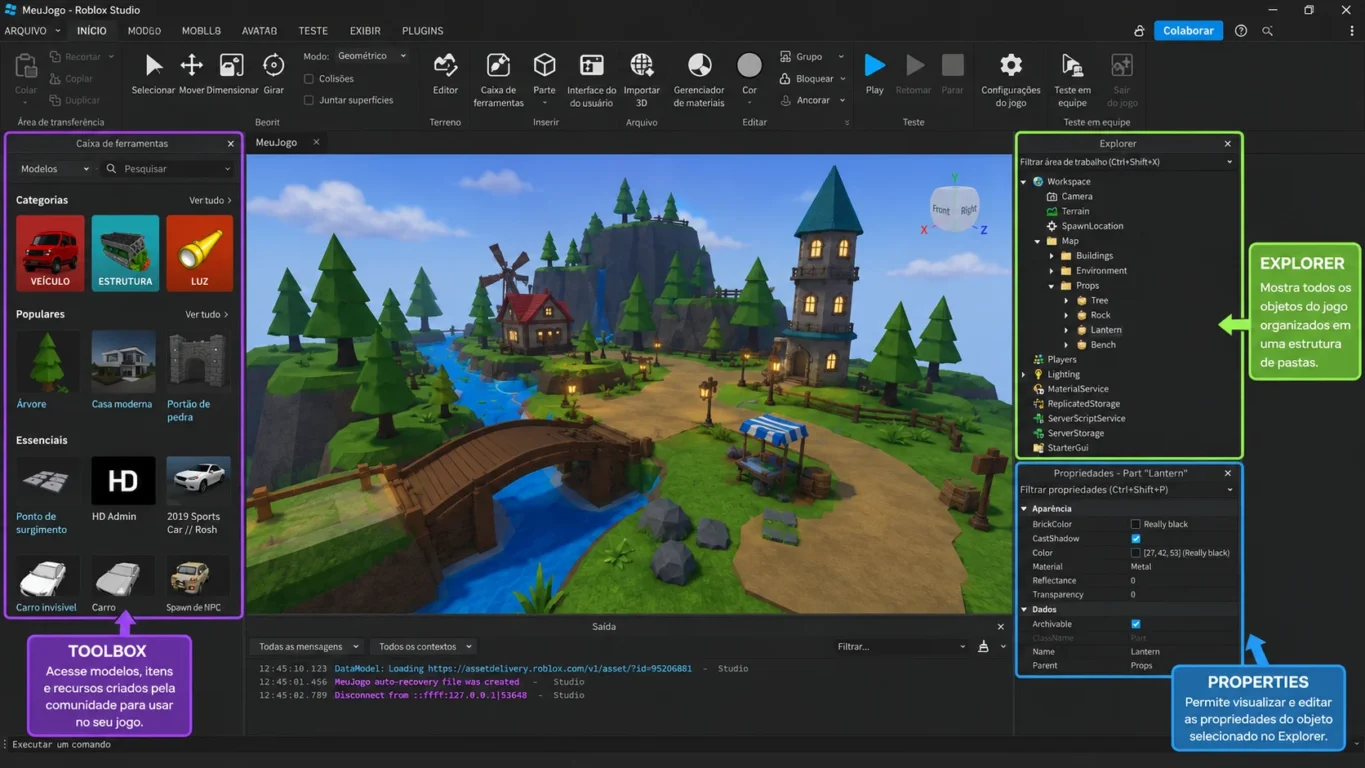This screenshot has height=768, width=1365.
Task: Click the BrickColor Really black swatch
Action: [x=1136, y=524]
